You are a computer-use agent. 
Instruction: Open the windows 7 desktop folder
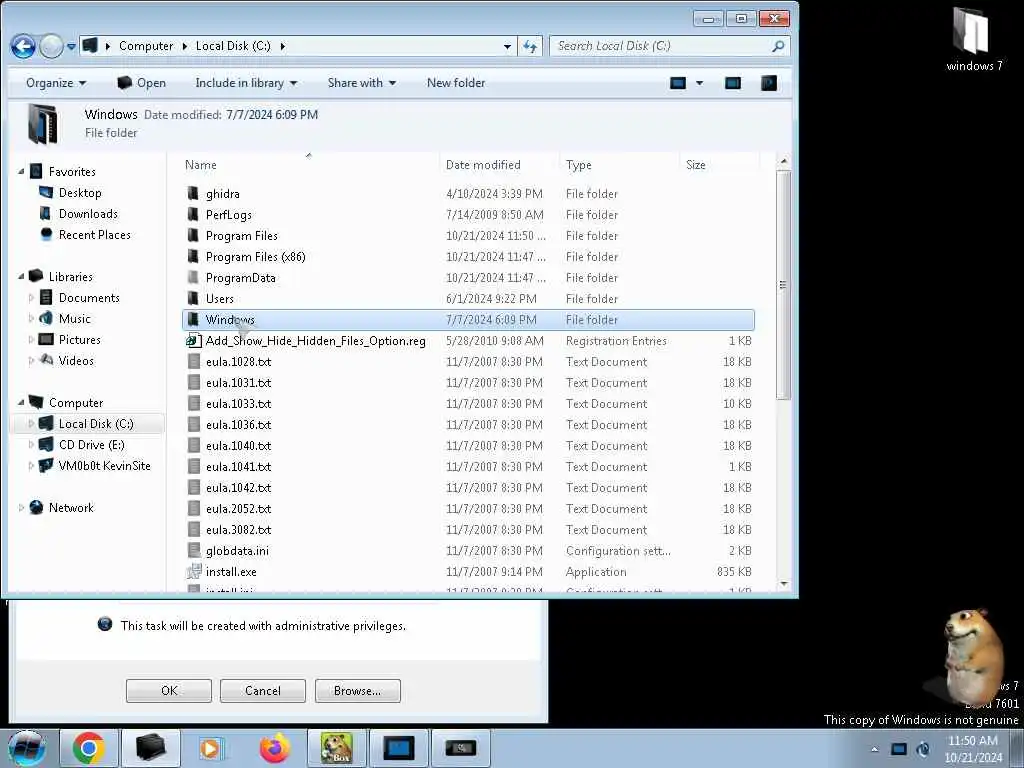[x=973, y=38]
